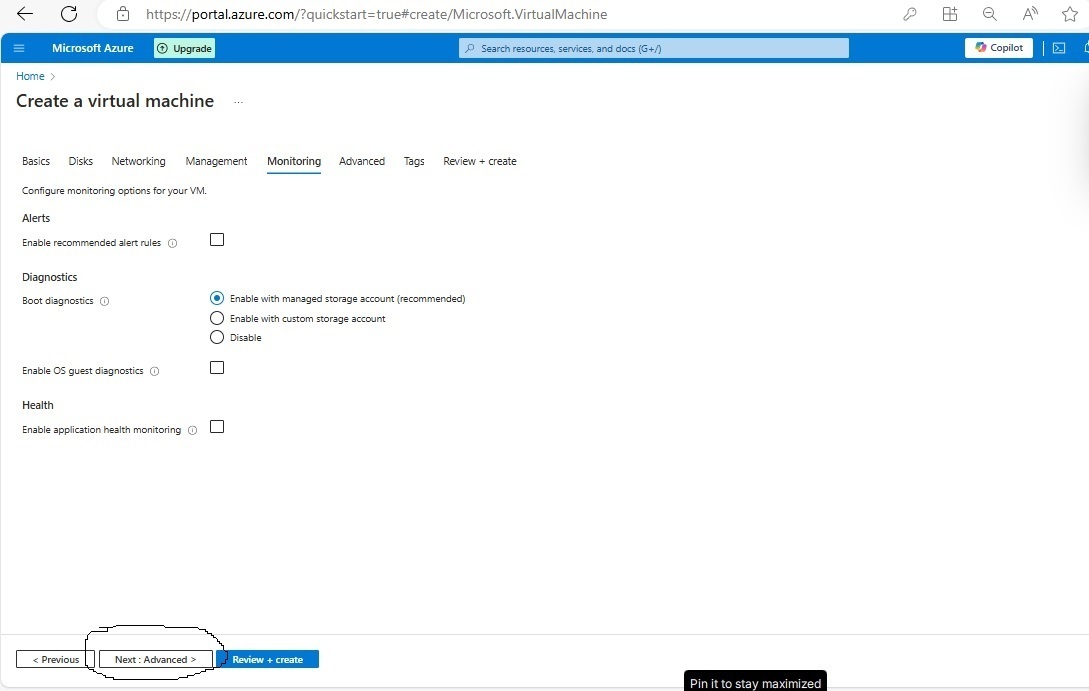1089x691 pixels.
Task: Select Disable boot diagnostics option
Action: click(x=217, y=337)
